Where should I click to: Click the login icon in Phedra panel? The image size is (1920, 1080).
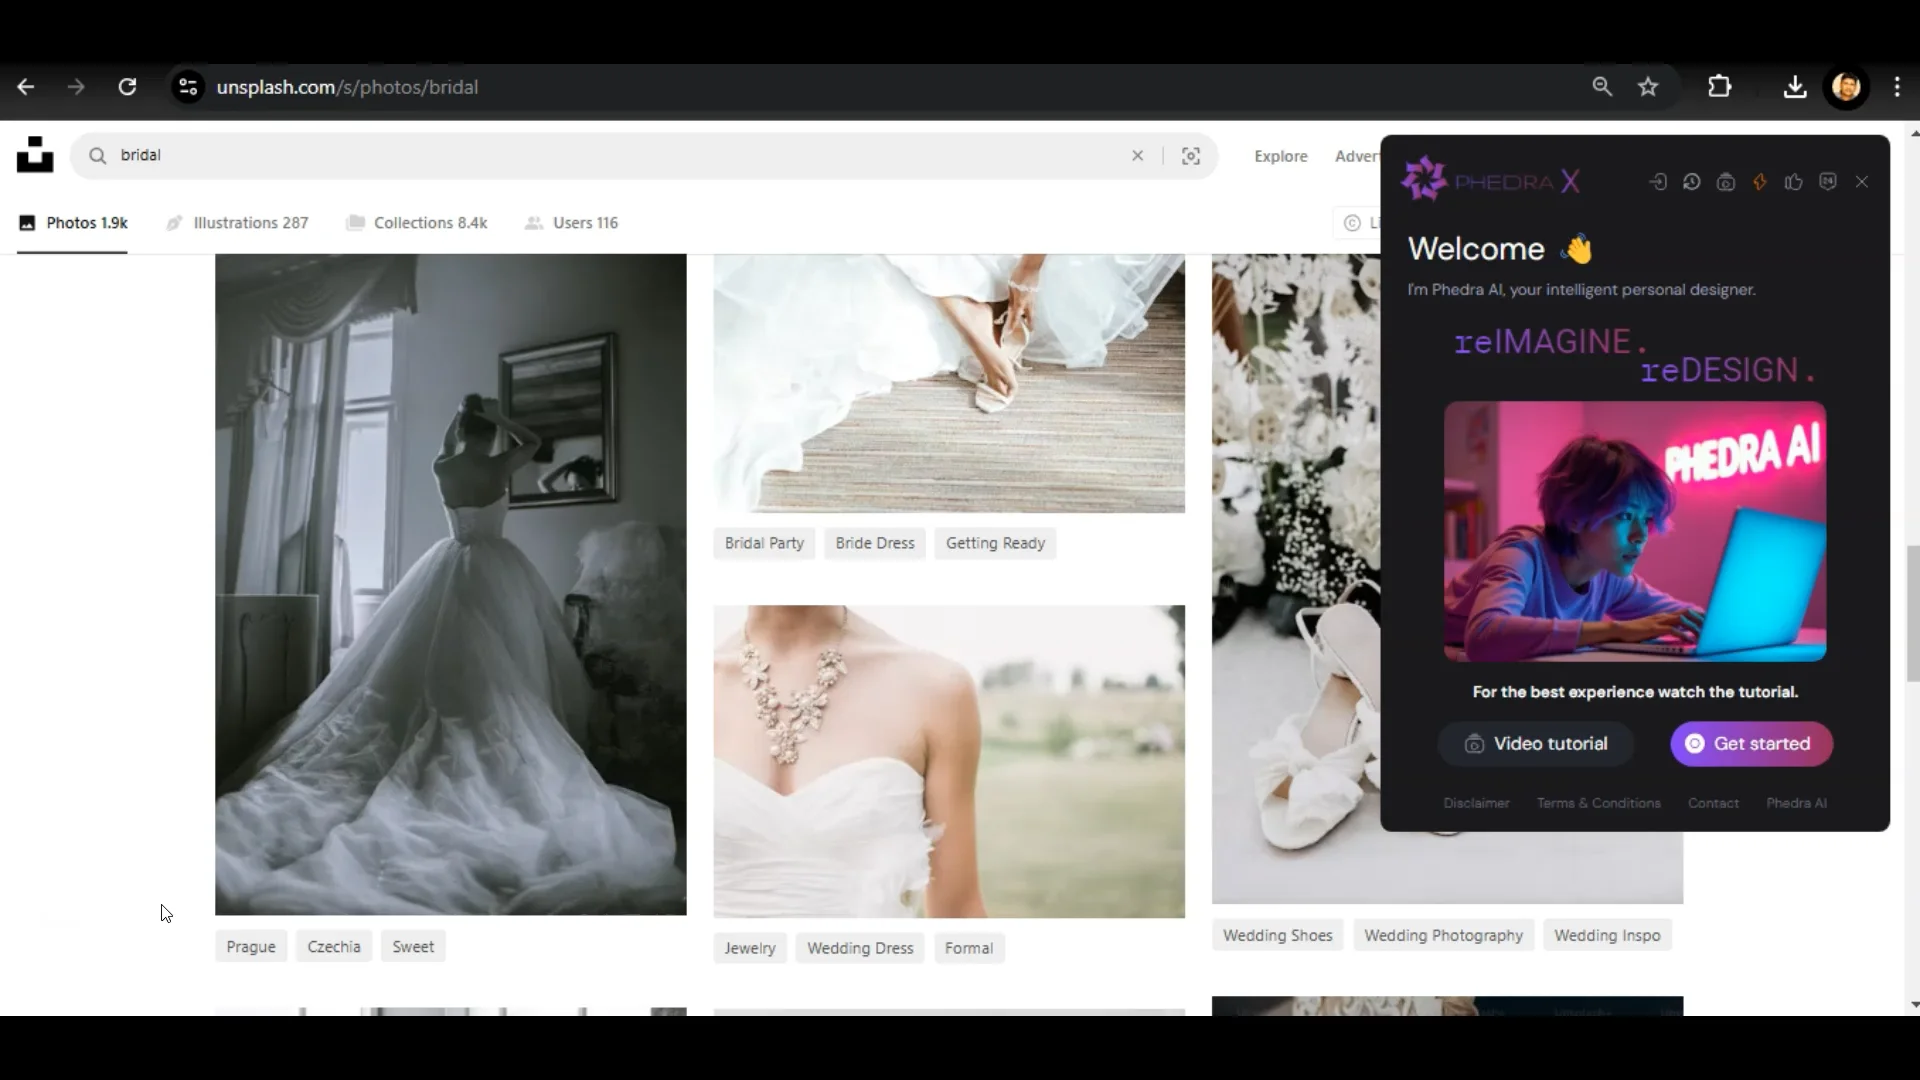tap(1658, 182)
